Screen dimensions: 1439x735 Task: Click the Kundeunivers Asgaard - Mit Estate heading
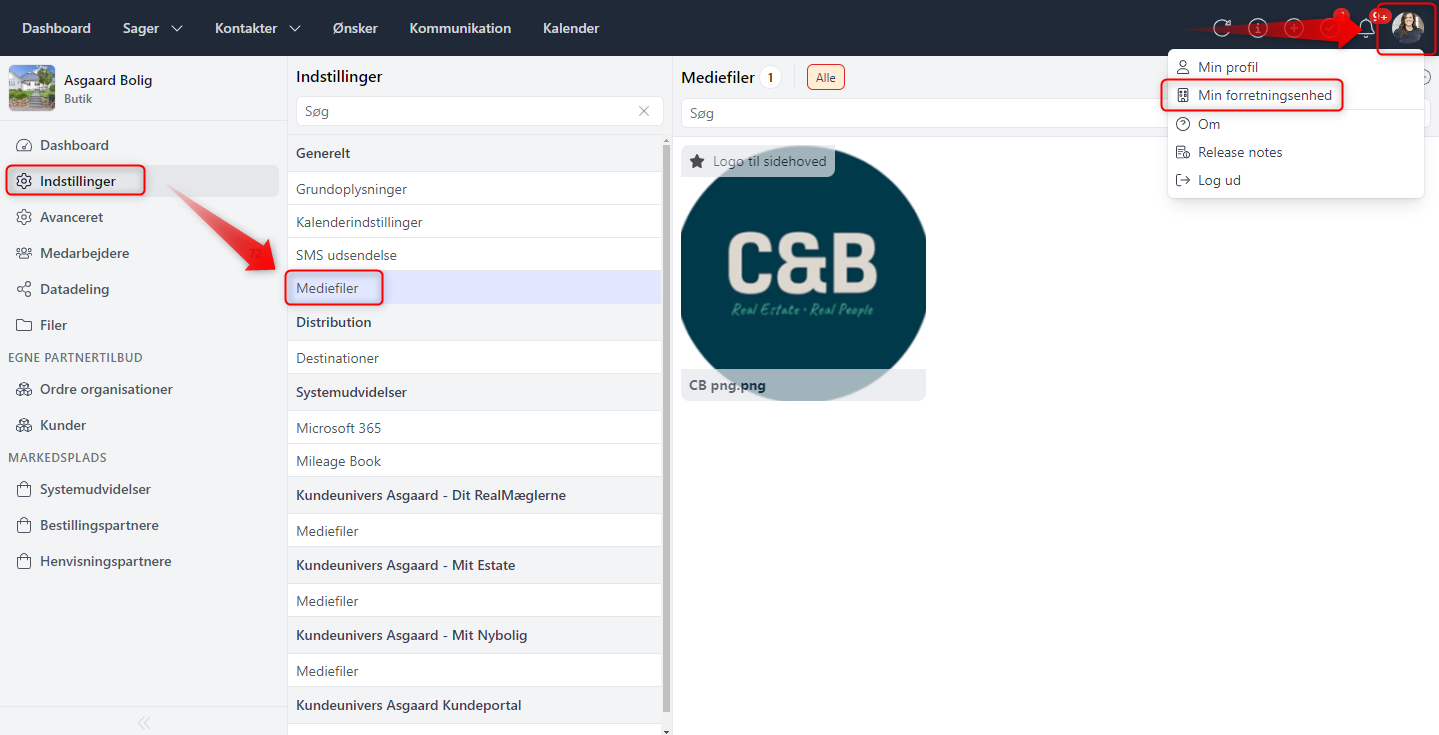click(406, 565)
